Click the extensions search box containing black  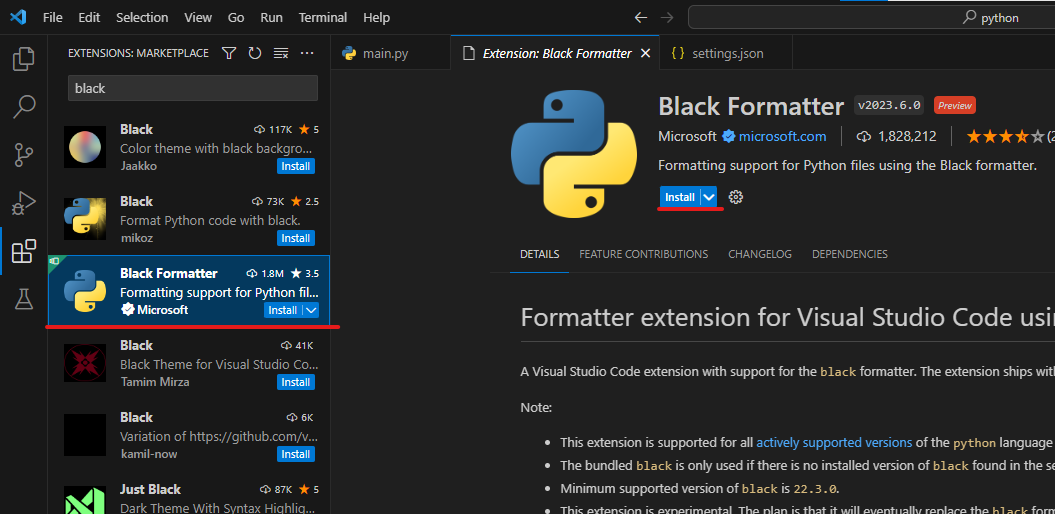click(x=192, y=88)
